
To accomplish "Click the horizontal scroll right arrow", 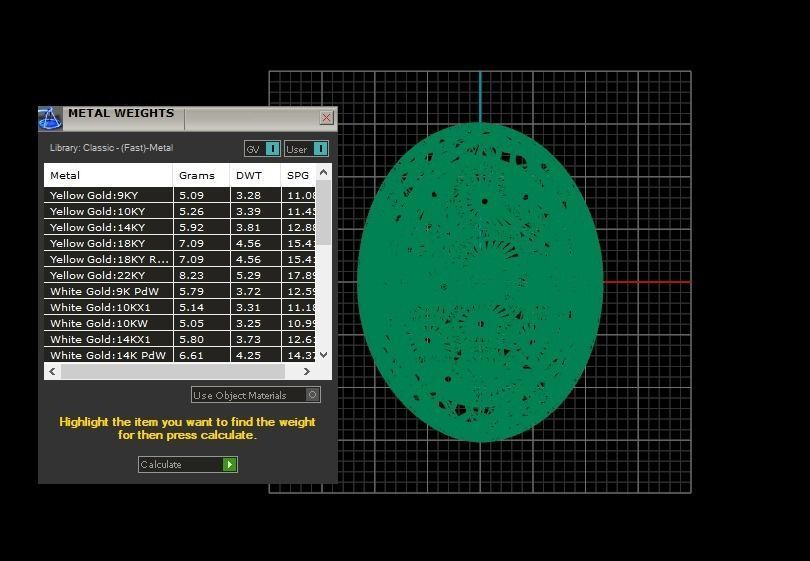I will 307,371.
